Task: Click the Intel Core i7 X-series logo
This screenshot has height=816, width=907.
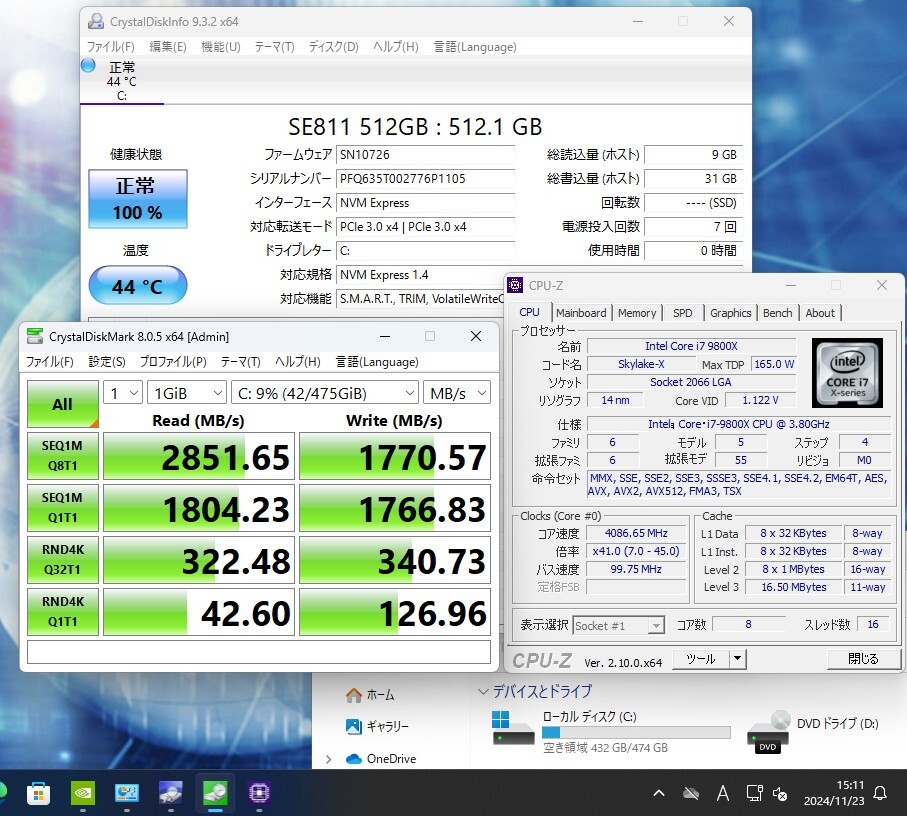Action: click(x=847, y=373)
